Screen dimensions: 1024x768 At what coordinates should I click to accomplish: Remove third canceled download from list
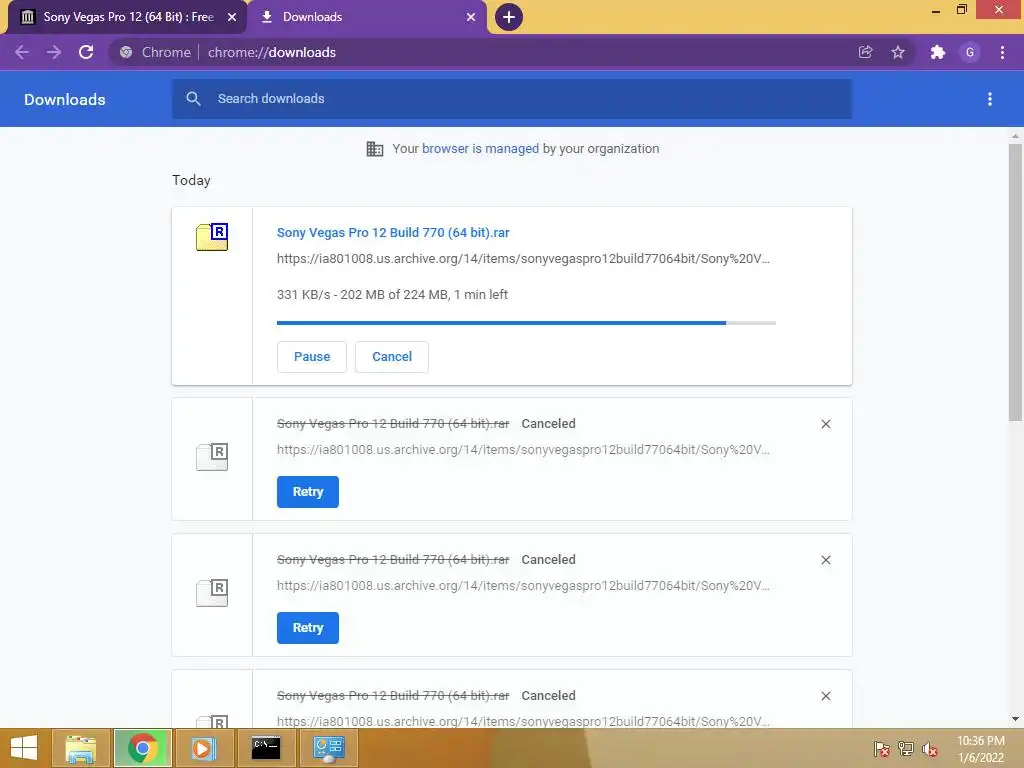tap(826, 696)
